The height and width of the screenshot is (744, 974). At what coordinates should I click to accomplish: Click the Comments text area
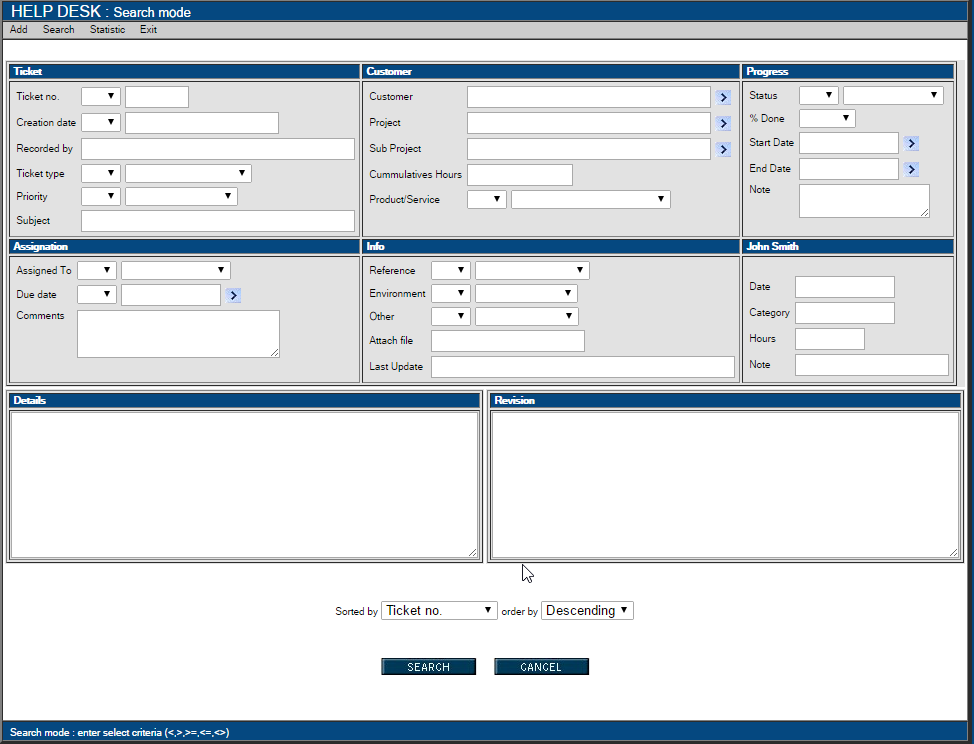click(178, 334)
